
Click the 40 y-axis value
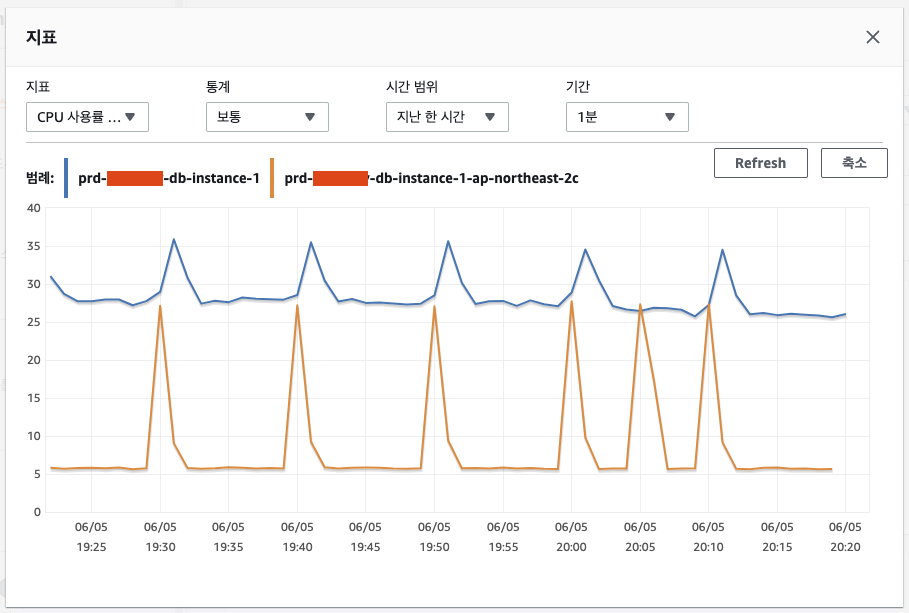point(34,208)
